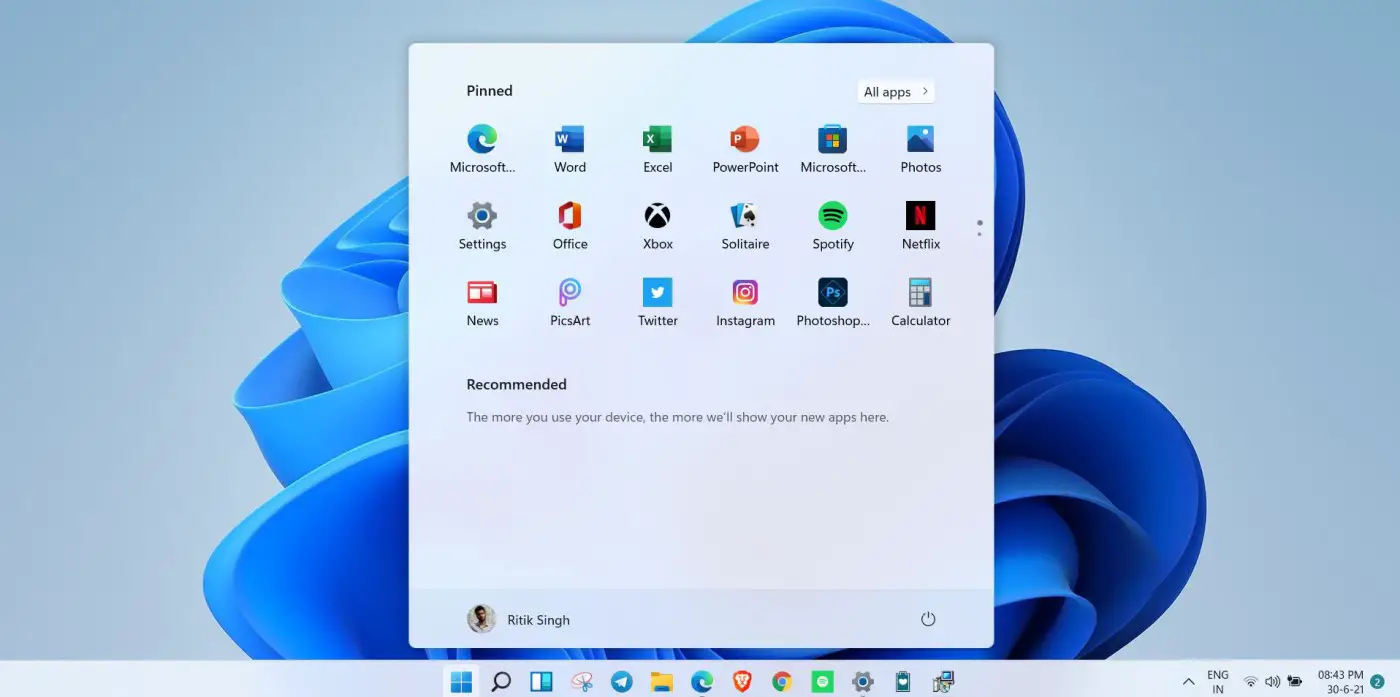
Task: Launch PicsArt from pinned apps
Action: click(x=570, y=303)
